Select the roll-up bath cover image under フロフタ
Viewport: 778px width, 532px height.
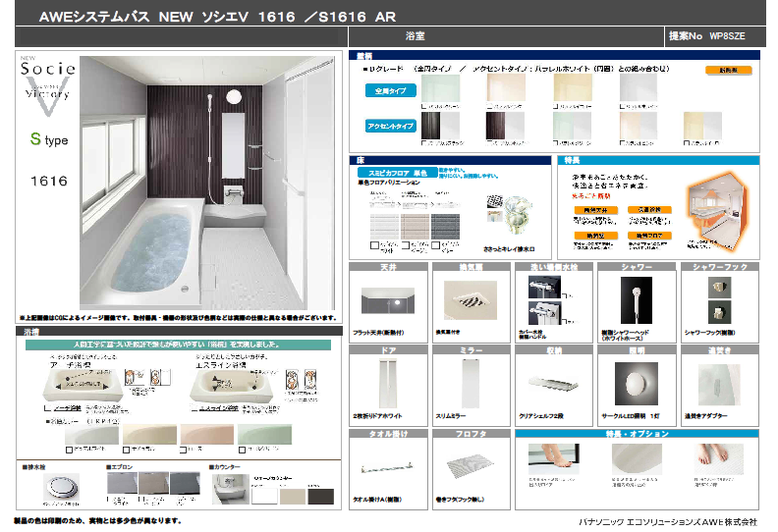coord(470,466)
